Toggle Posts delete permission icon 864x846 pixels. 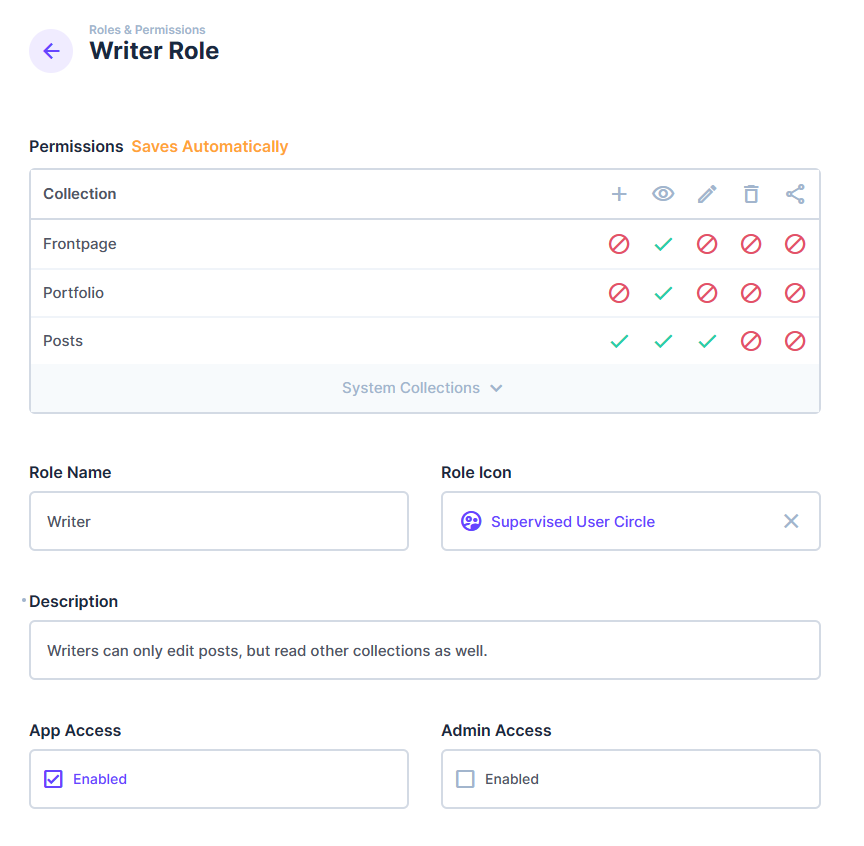[x=751, y=341]
